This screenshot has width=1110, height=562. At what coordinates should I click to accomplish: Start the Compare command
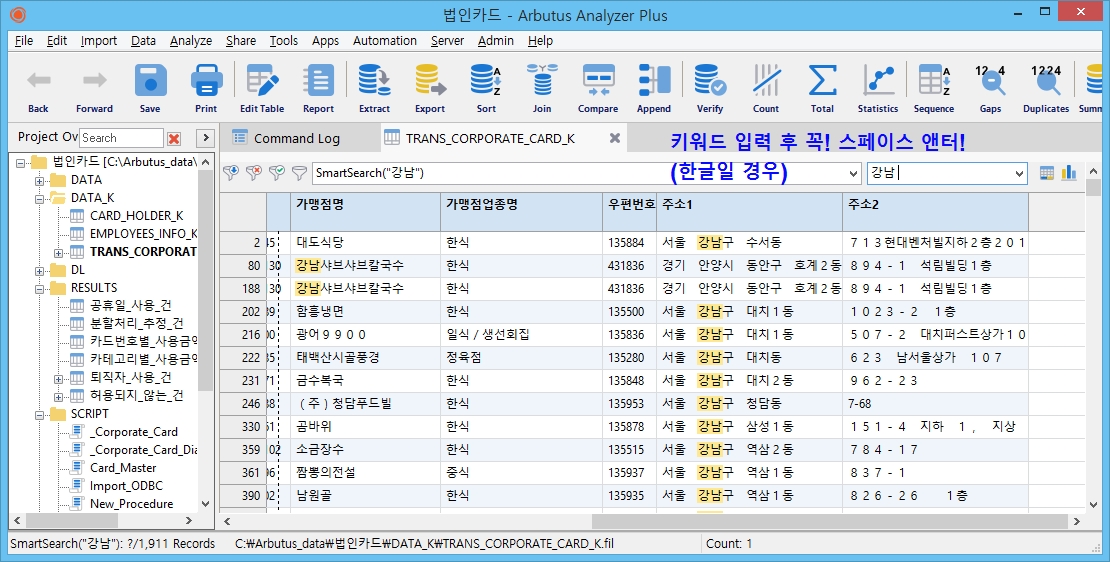click(597, 88)
